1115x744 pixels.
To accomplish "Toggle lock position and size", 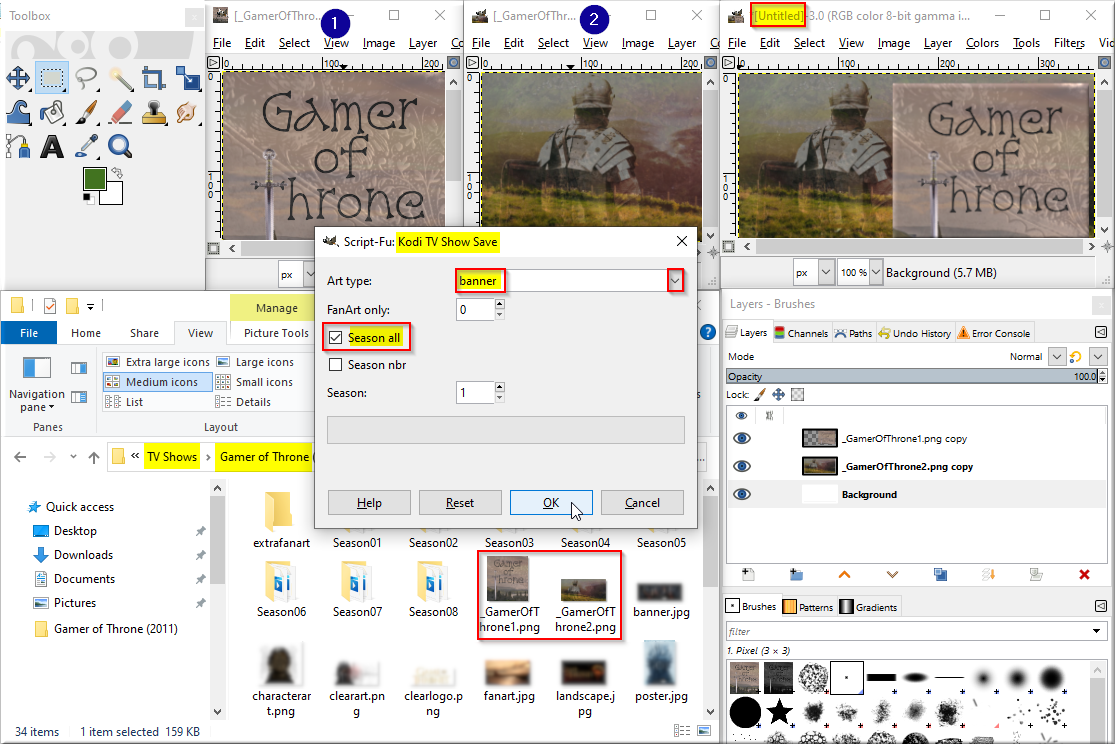I will [x=779, y=394].
